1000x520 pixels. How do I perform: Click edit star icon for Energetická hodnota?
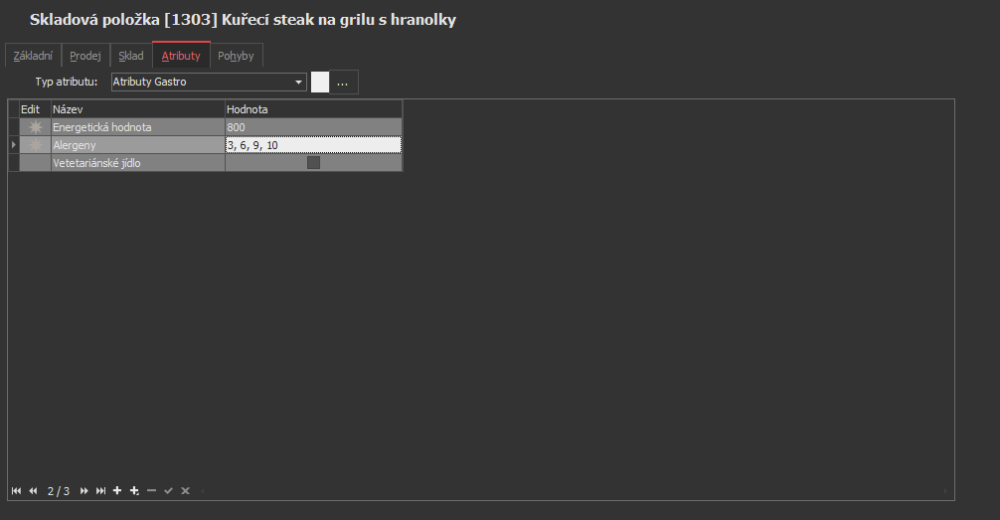click(x=36, y=128)
